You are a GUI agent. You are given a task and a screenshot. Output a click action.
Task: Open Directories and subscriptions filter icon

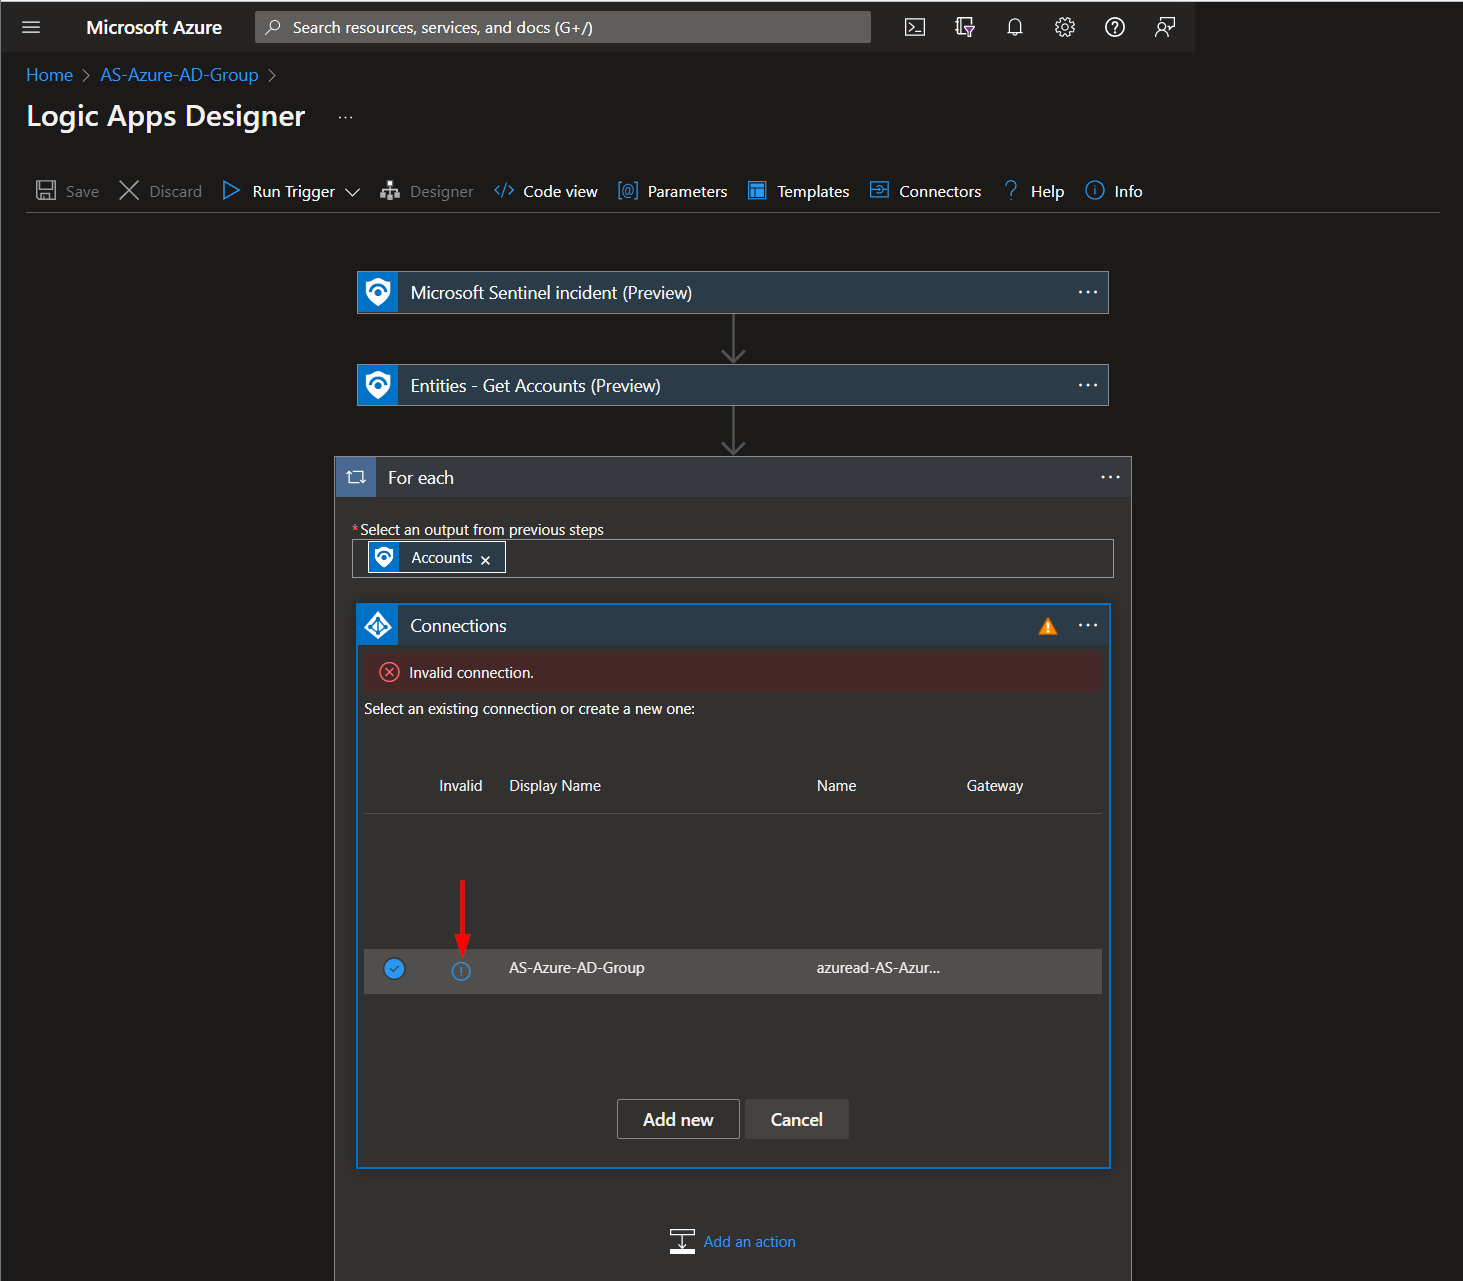click(x=964, y=27)
